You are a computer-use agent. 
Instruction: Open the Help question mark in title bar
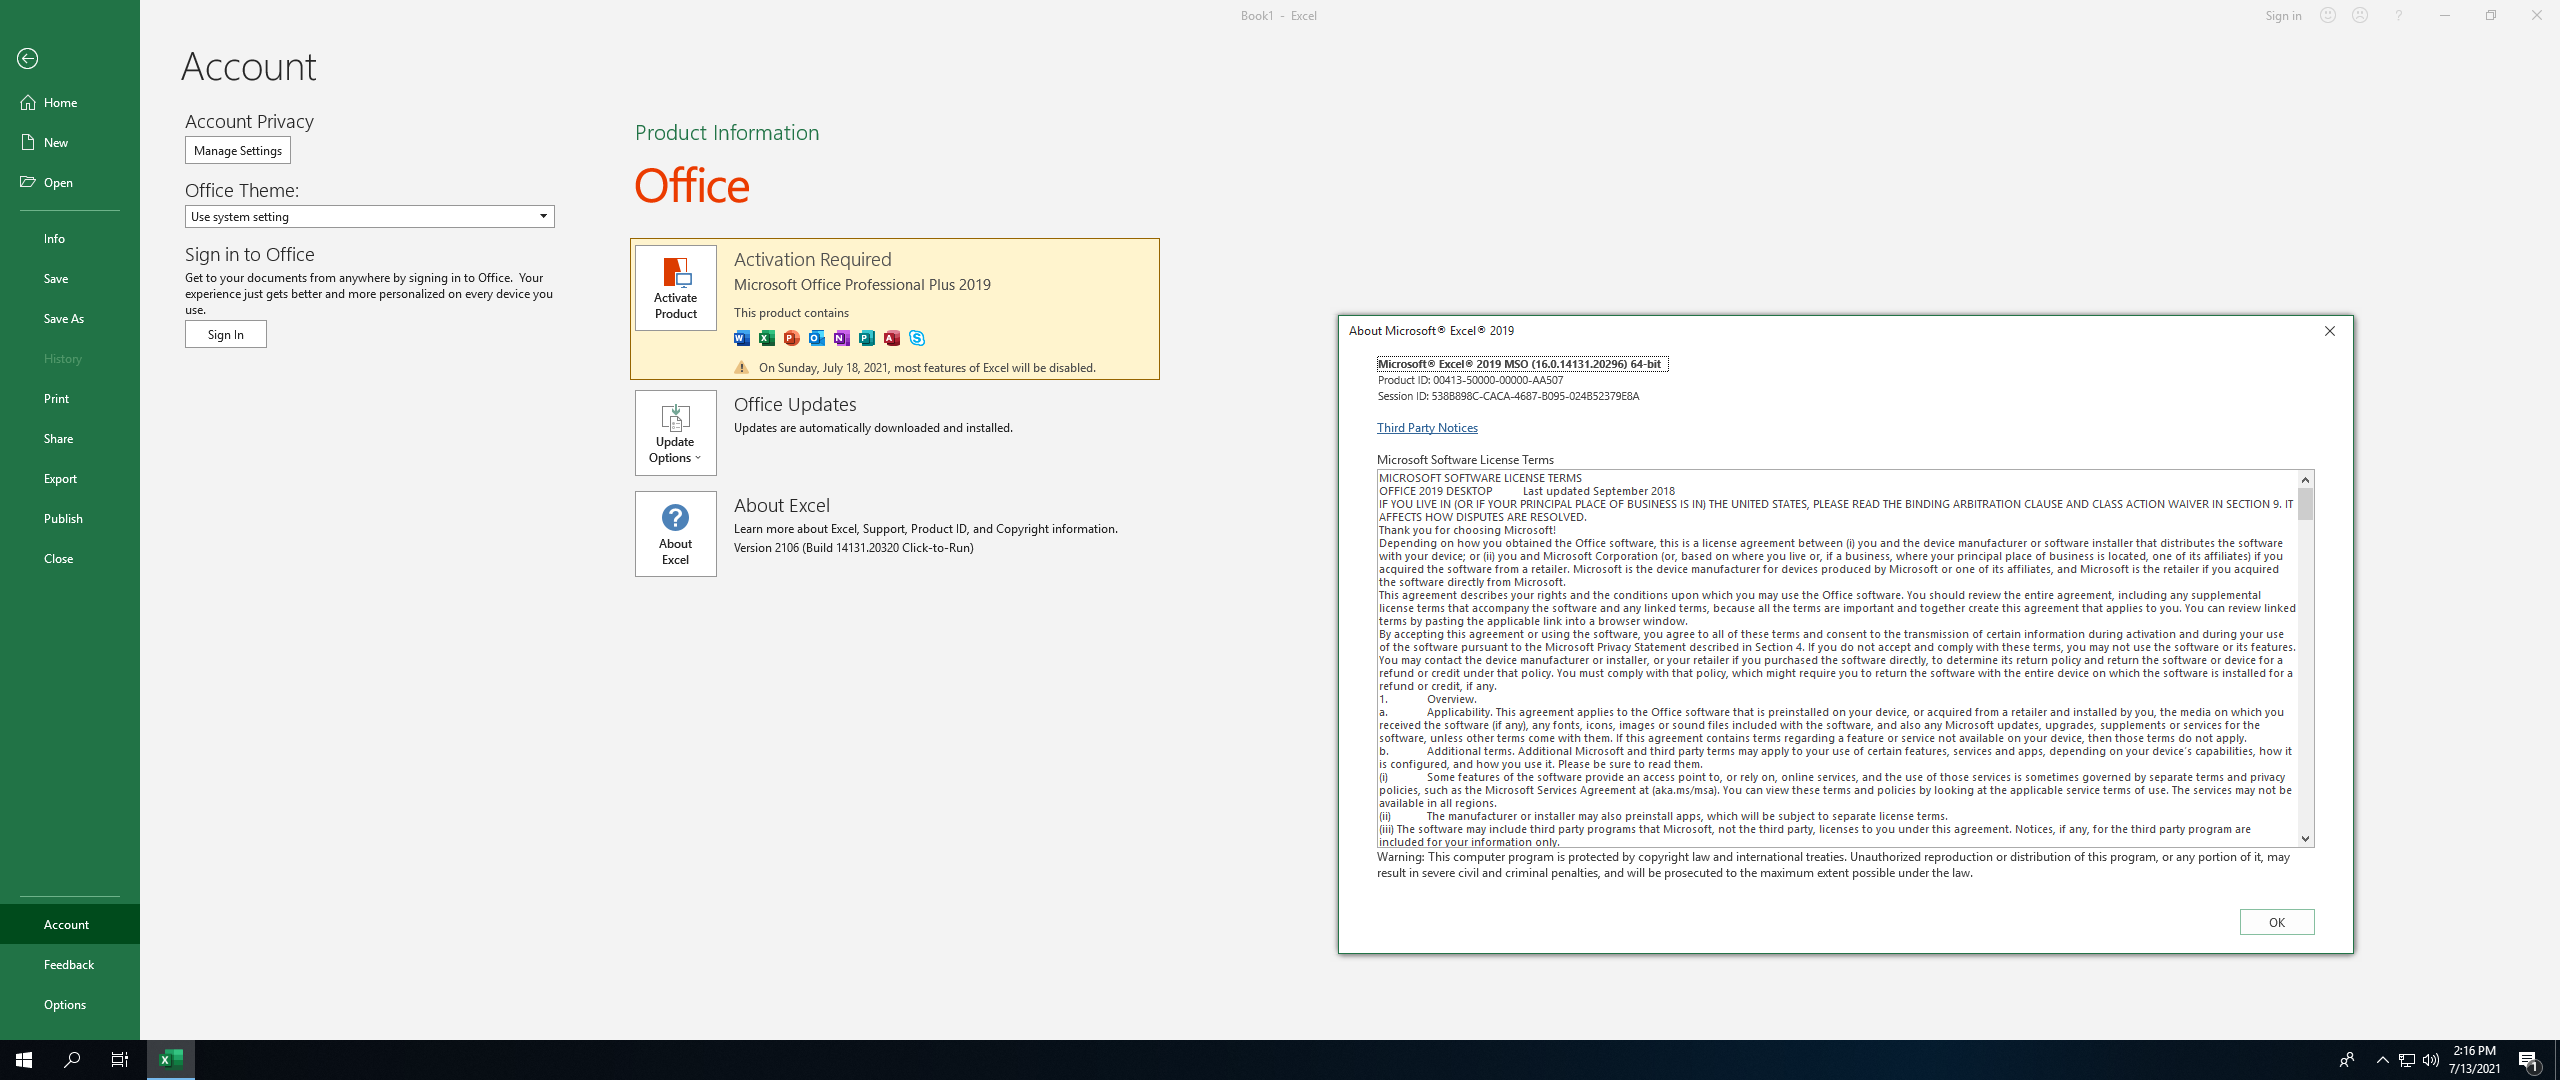(2398, 15)
